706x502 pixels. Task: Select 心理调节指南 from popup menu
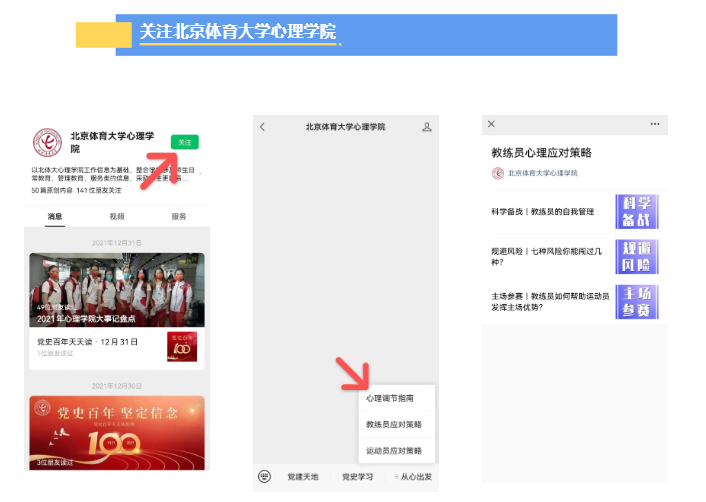[x=397, y=398]
